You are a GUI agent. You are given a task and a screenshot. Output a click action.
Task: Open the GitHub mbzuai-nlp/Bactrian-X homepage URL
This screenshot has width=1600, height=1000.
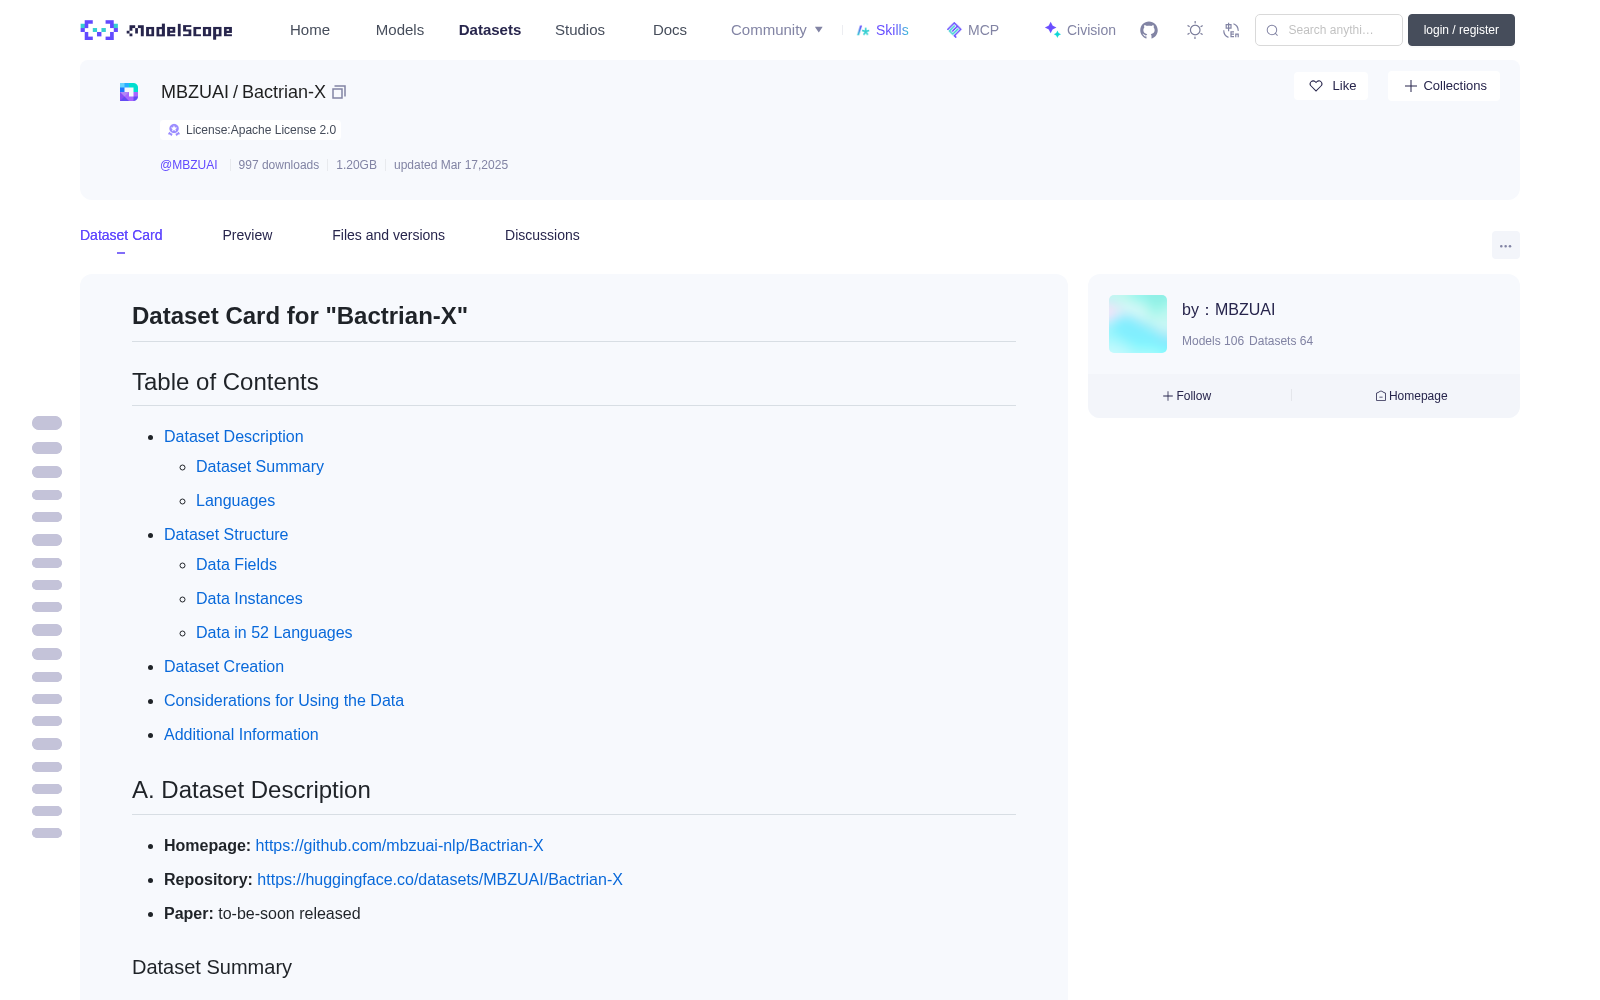click(399, 845)
